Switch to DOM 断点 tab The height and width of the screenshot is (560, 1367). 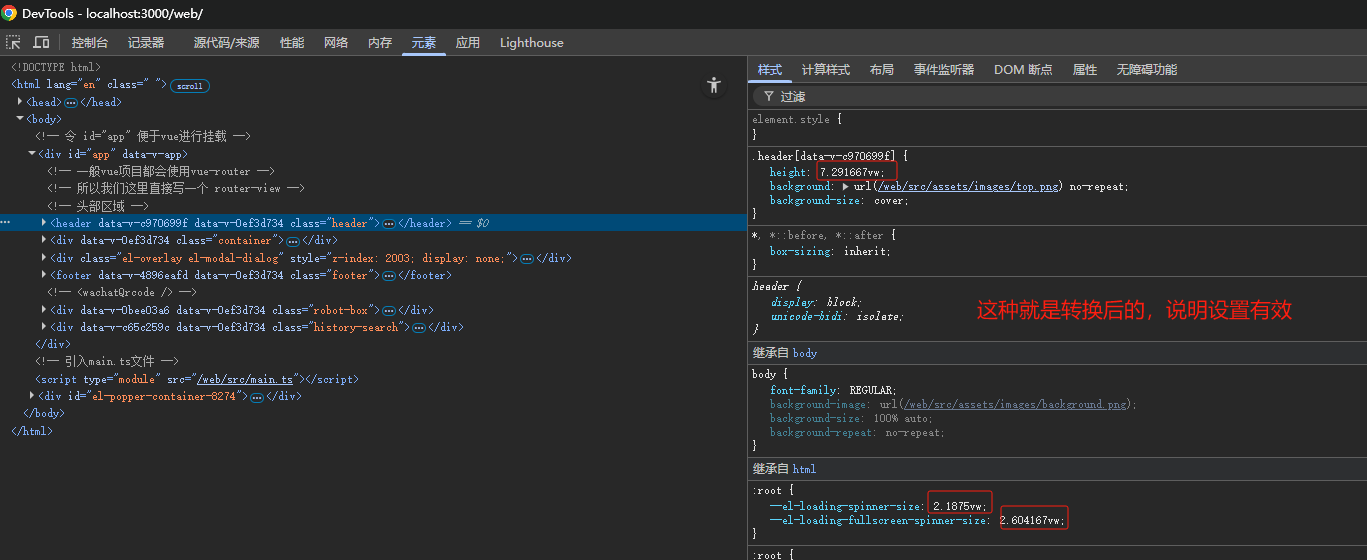pos(1023,70)
